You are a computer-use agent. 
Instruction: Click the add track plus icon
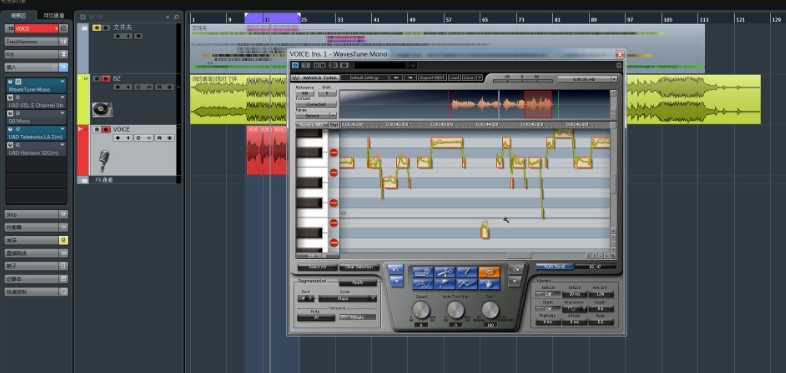pos(167,17)
